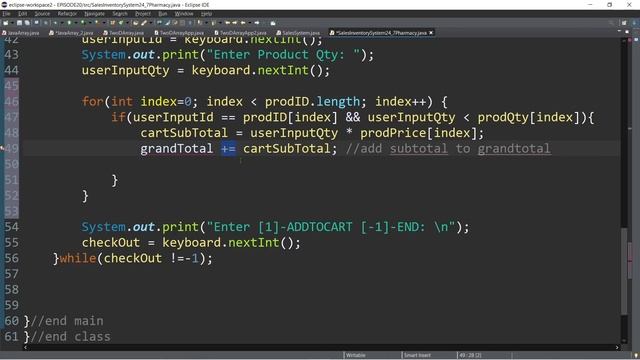Image resolution: width=640 pixels, height=360 pixels.
Task: Open the Run menu
Action: click(163, 13)
